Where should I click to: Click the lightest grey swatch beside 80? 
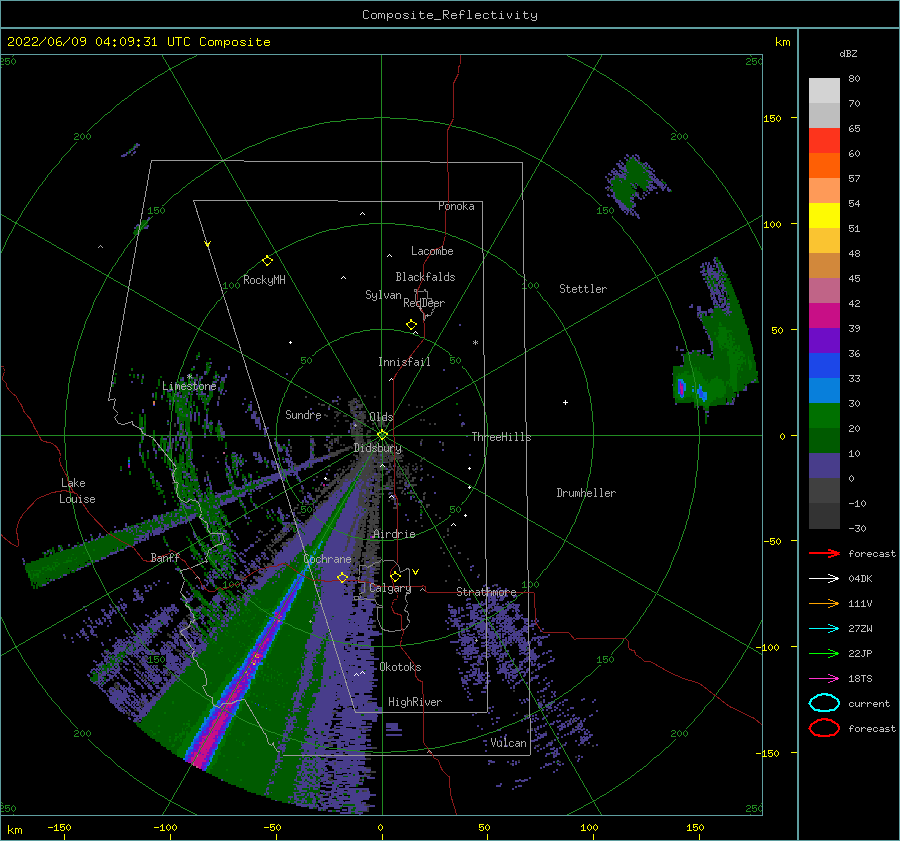pyautogui.click(x=824, y=90)
